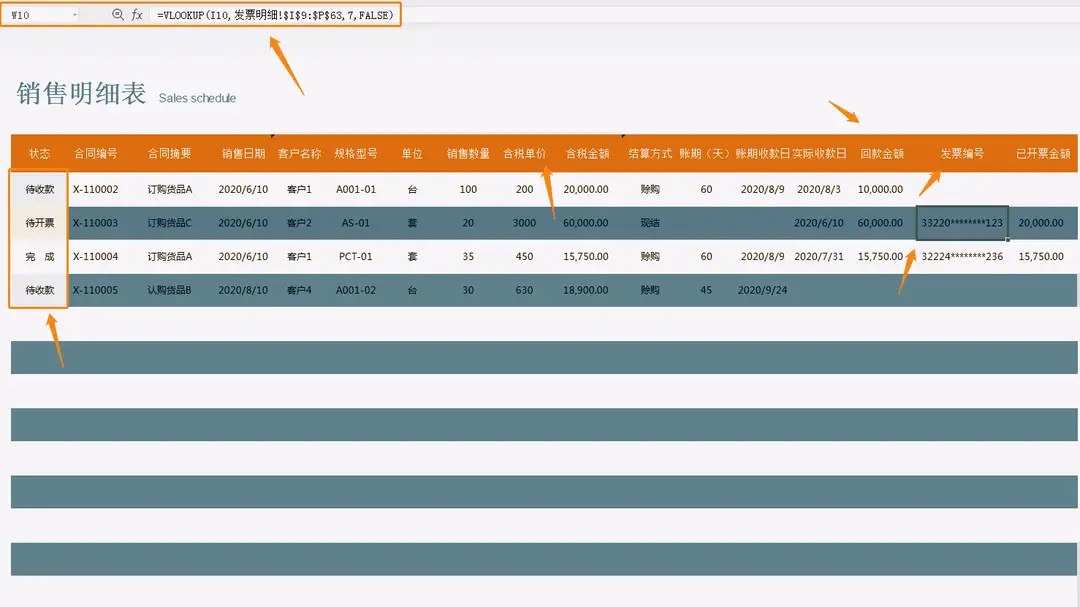This screenshot has height=607, width=1080.
Task: Click the fx insert function icon
Action: click(x=137, y=14)
